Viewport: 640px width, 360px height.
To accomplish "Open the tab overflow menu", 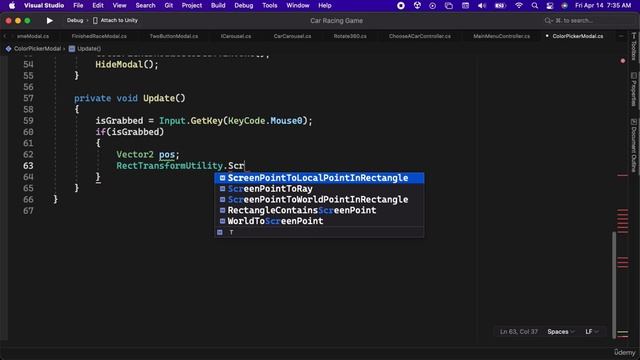I will 621,36.
